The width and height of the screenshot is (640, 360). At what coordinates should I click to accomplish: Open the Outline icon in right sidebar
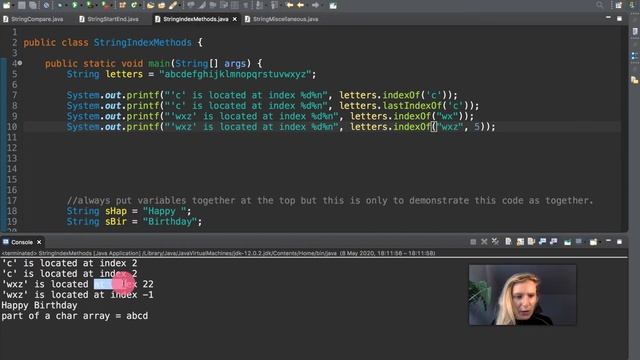tap(635, 56)
